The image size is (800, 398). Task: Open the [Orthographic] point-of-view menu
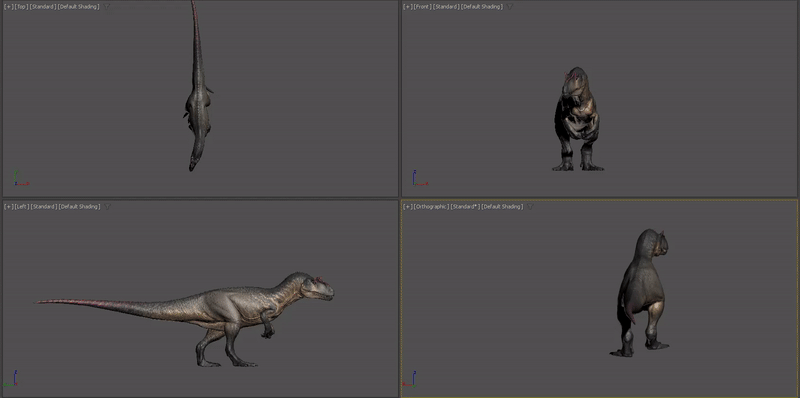pos(431,207)
